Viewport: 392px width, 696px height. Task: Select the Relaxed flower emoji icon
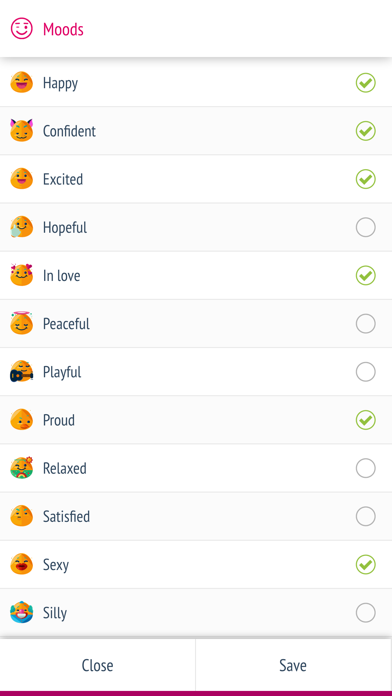click(21, 468)
